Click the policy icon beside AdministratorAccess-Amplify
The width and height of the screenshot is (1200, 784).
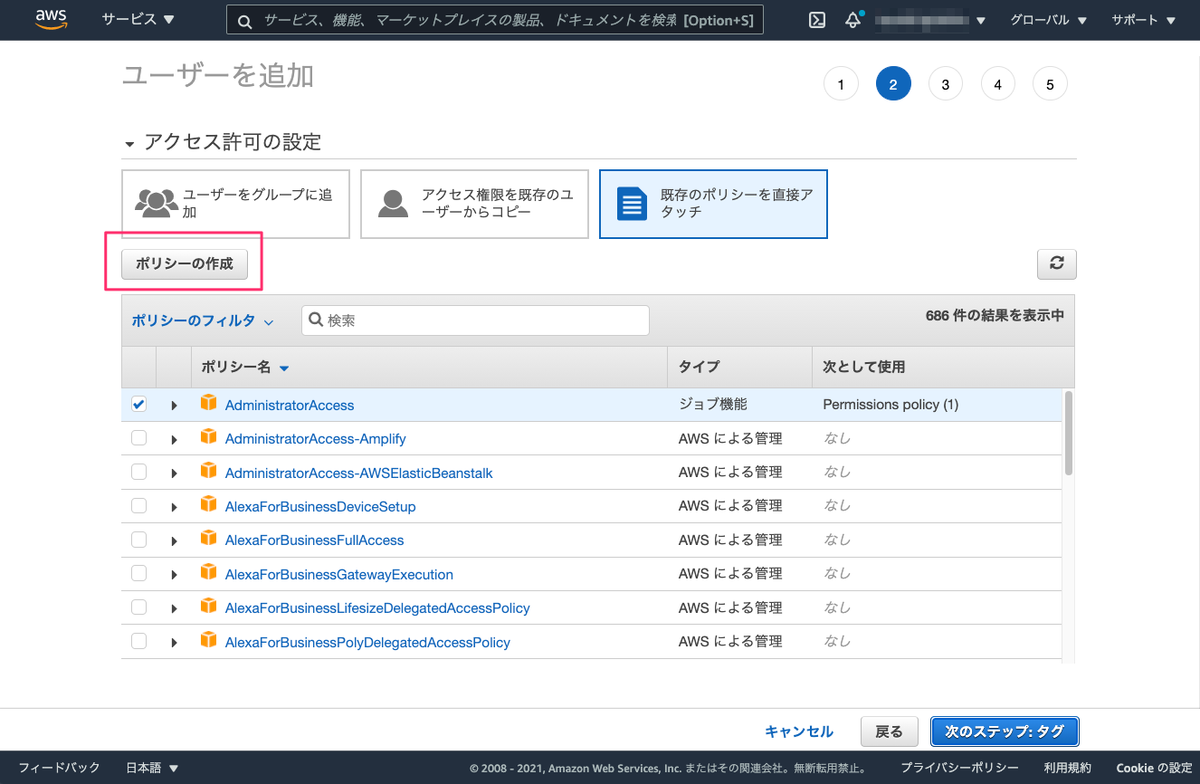208,437
